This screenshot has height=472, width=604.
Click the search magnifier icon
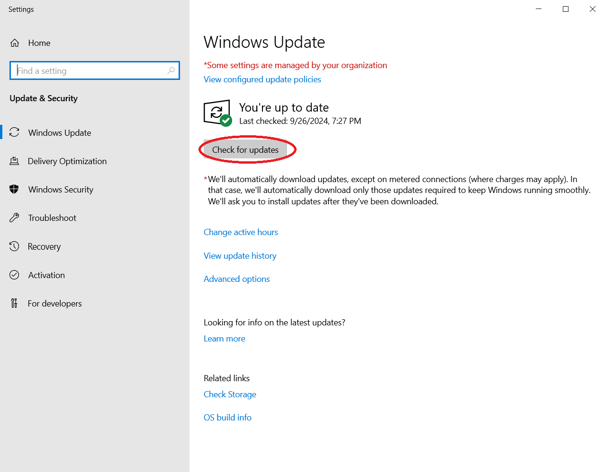(171, 71)
